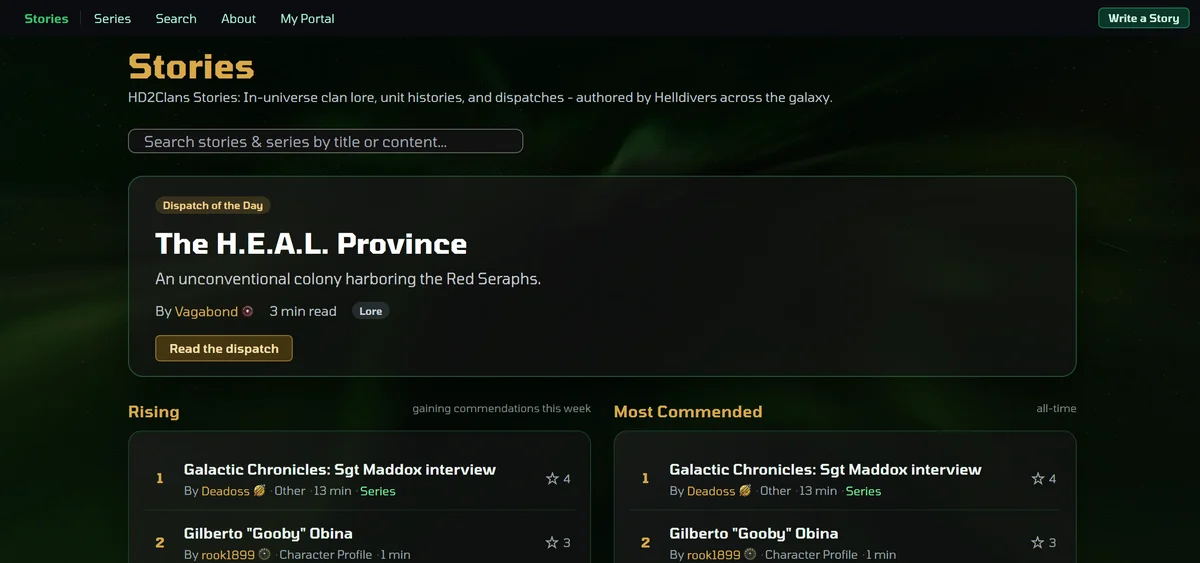Image resolution: width=1200 pixels, height=563 pixels.
Task: Focus the search stories & series field
Action: tap(325, 141)
